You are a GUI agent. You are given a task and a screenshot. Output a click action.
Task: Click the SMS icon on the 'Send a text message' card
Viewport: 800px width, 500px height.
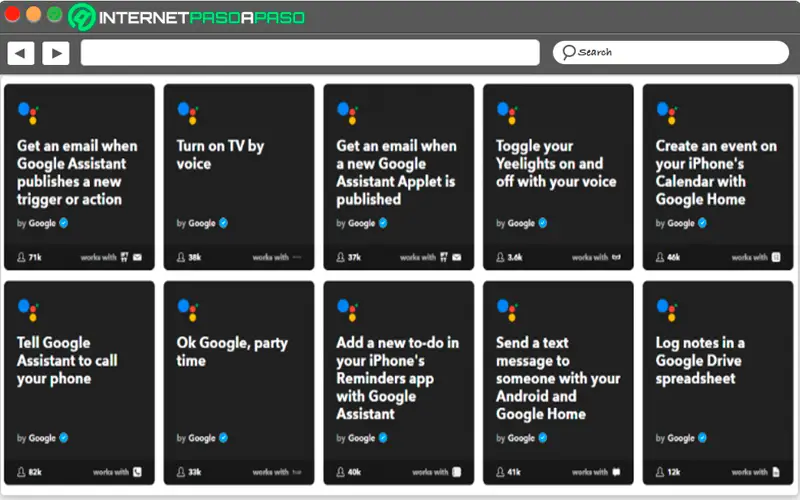pos(616,471)
